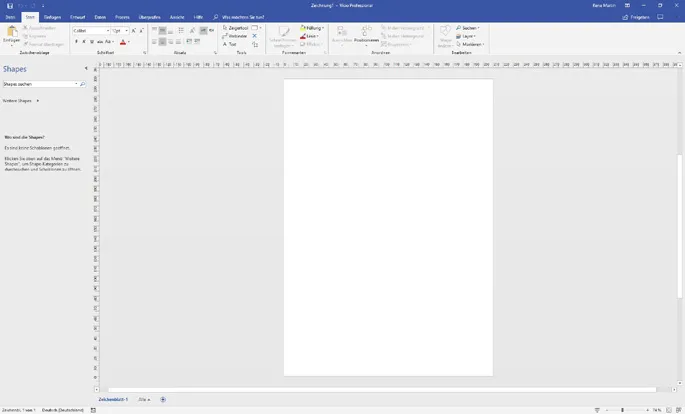
Task: Expand Weitere Shapes menu arrow
Action: tap(37, 101)
